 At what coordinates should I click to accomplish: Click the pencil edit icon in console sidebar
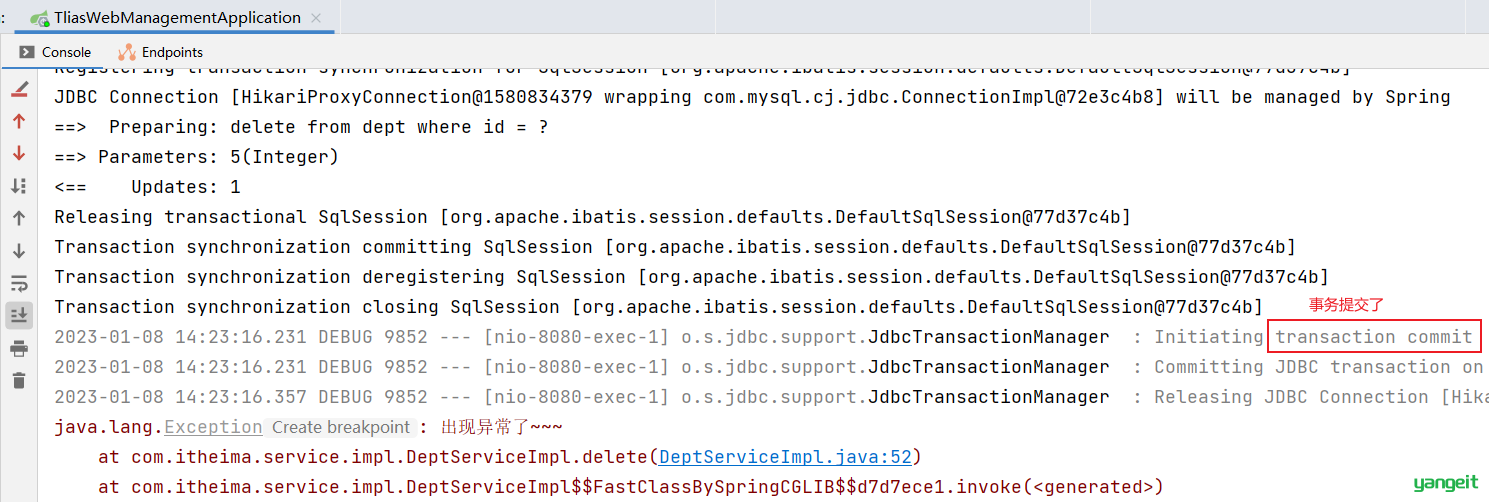click(19, 90)
